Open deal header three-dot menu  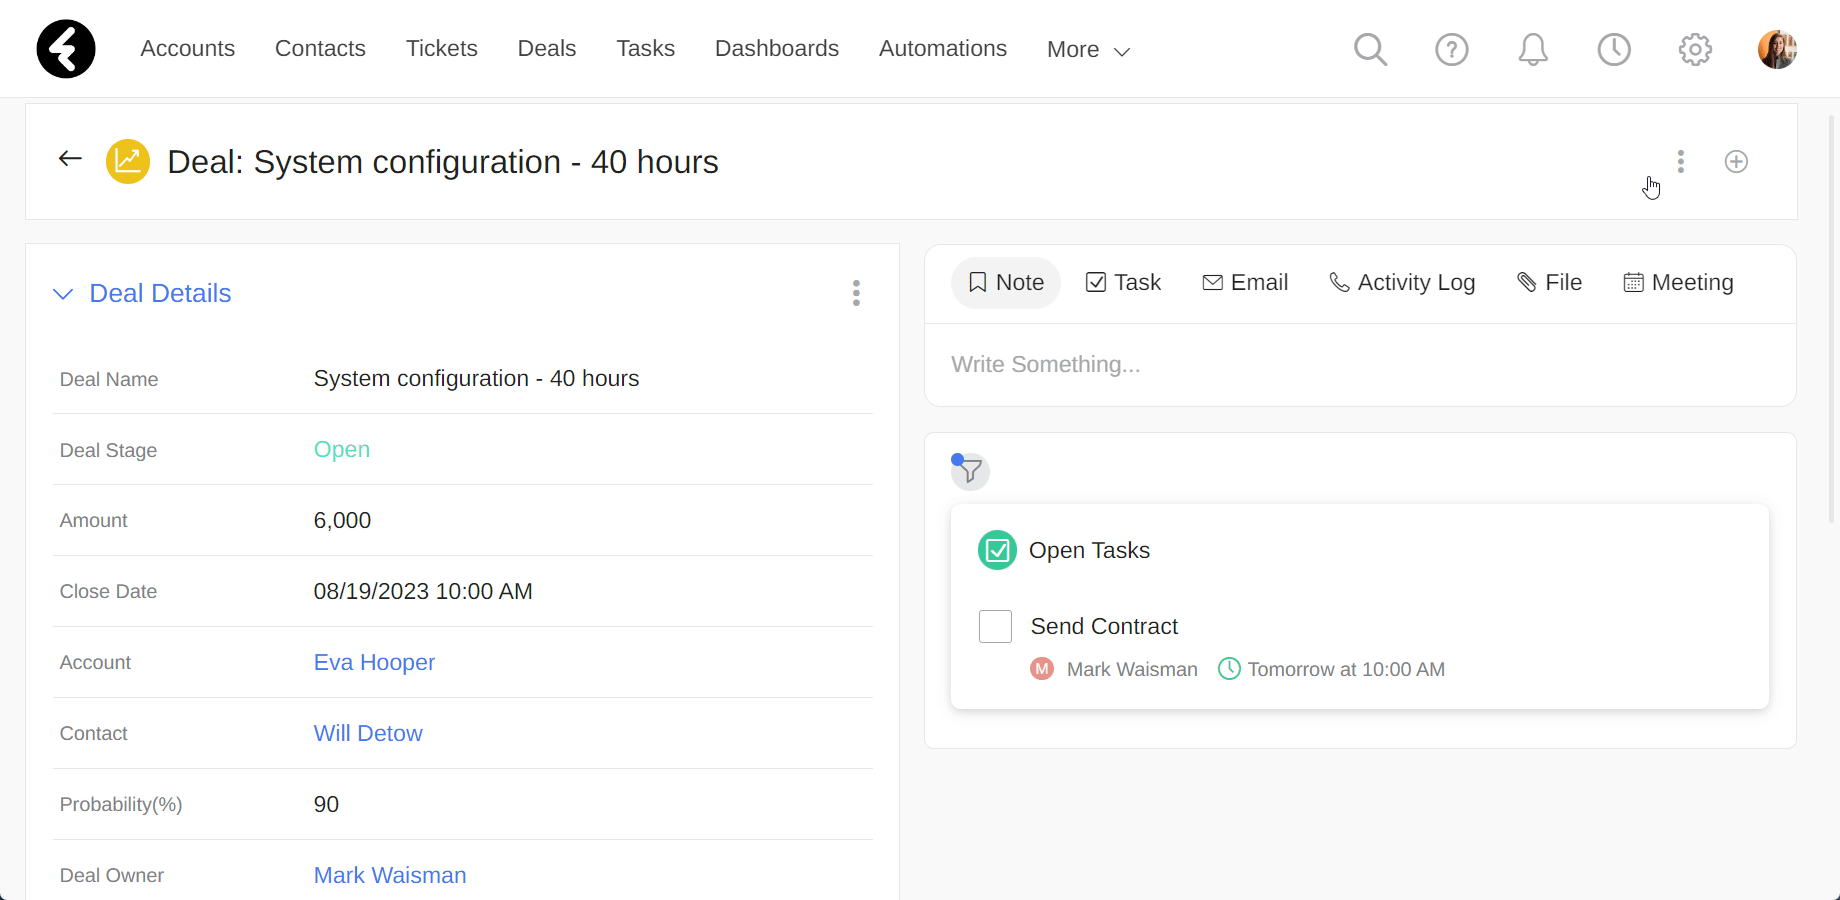pyautogui.click(x=1680, y=161)
